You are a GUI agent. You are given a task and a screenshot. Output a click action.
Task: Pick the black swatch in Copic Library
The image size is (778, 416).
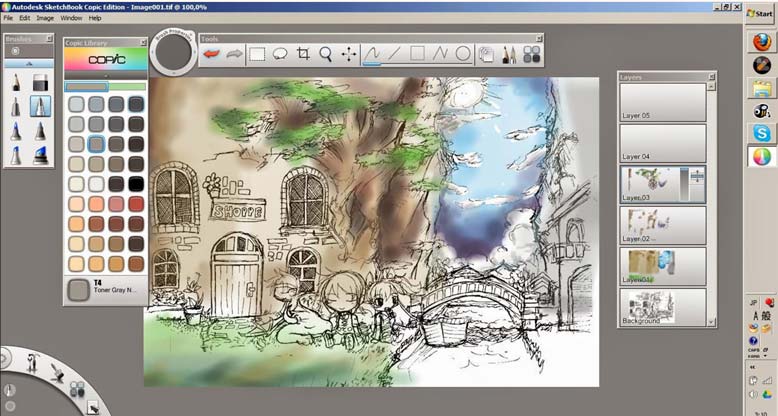[x=136, y=184]
